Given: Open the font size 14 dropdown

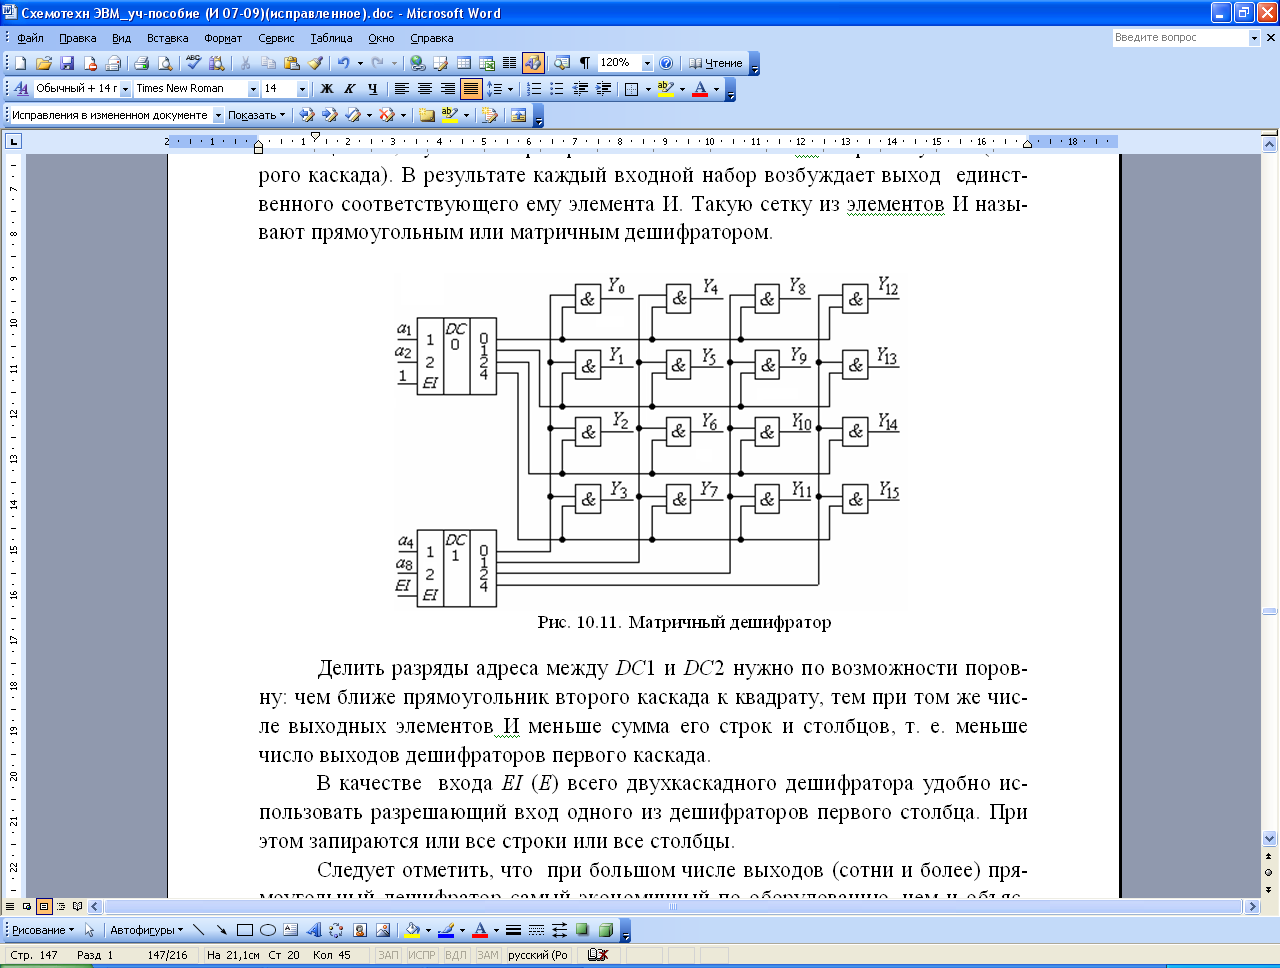Looking at the screenshot, I should (302, 89).
